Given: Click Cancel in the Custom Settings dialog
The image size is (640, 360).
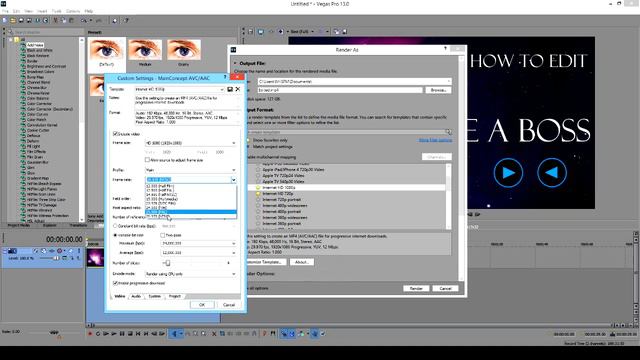Looking at the screenshot, I should [x=229, y=305].
